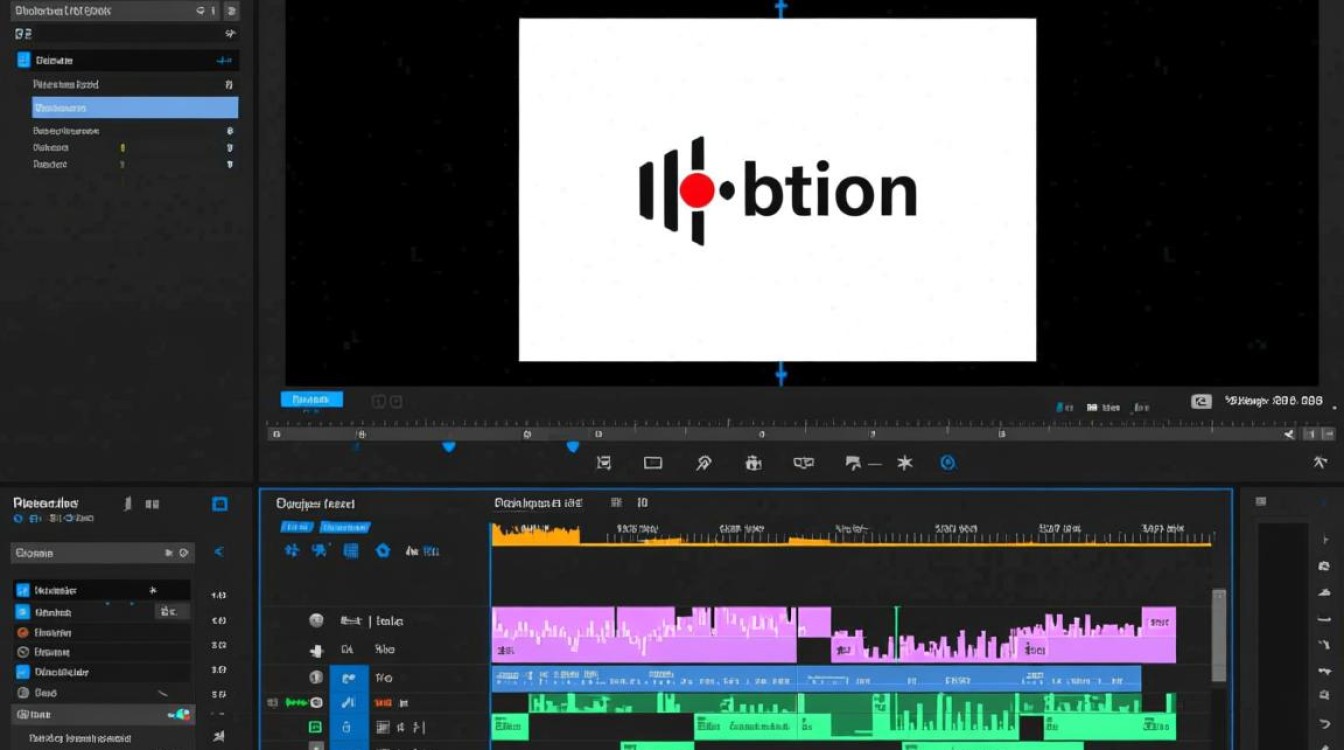Viewport: 1344px width, 750px height.
Task: Click the blue pentagon icon in timeline header
Action: (x=382, y=551)
